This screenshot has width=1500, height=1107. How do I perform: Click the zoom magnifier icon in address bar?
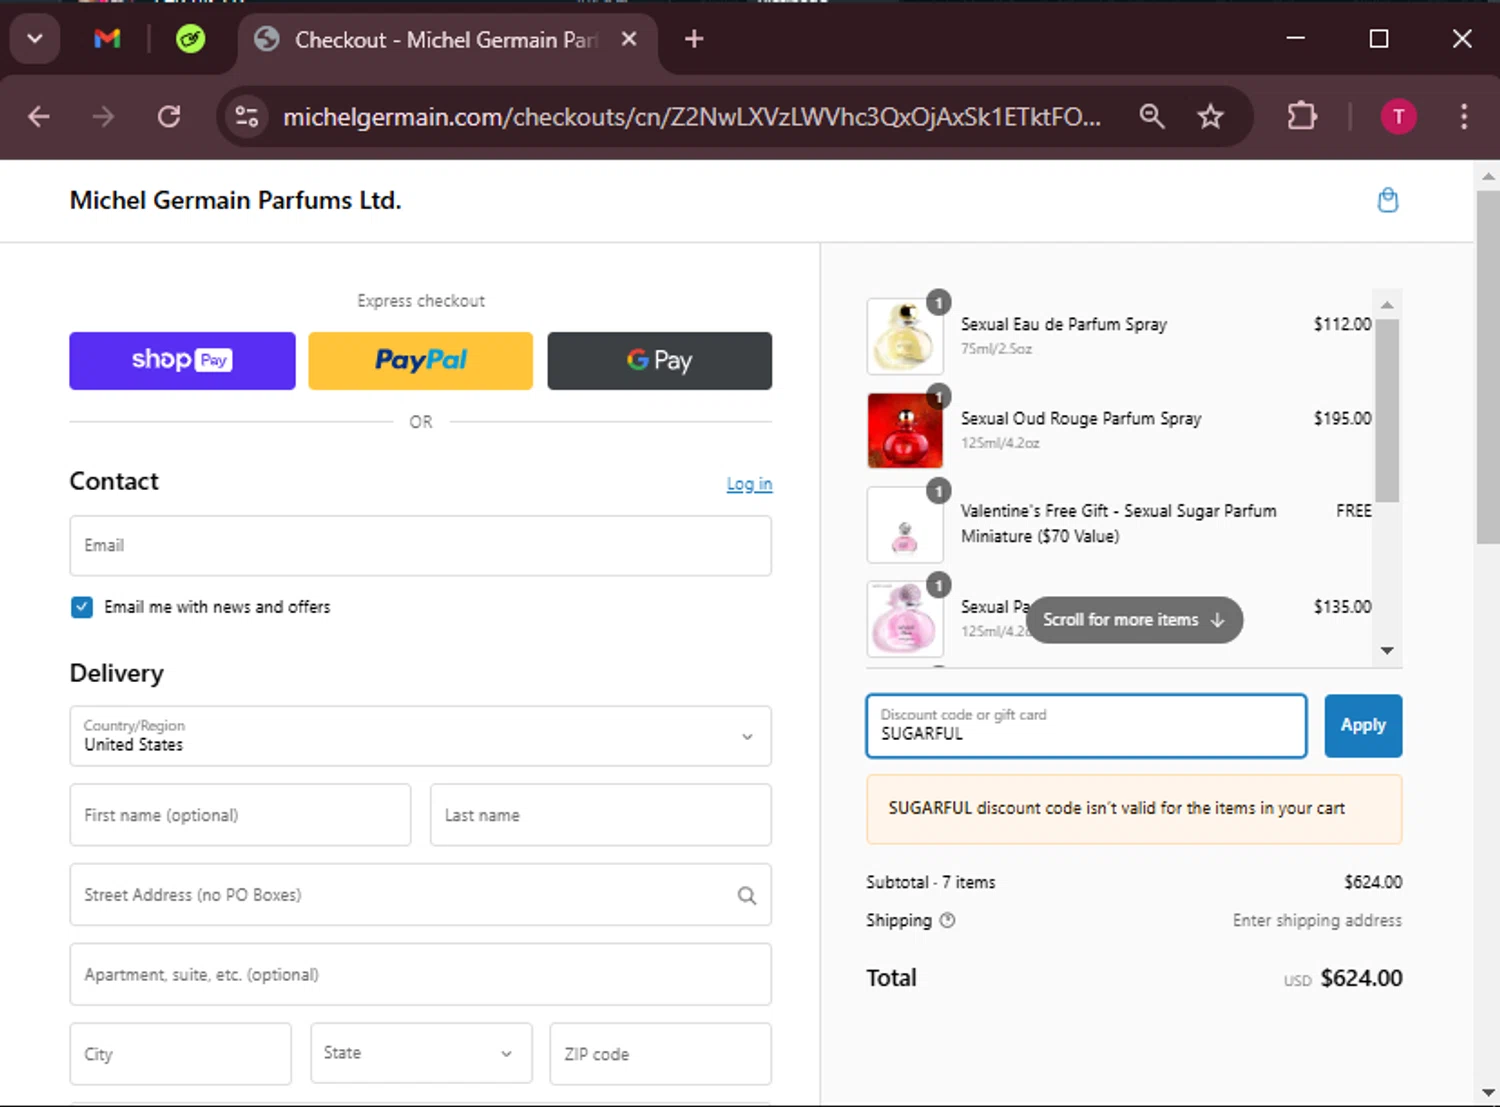pos(1152,117)
